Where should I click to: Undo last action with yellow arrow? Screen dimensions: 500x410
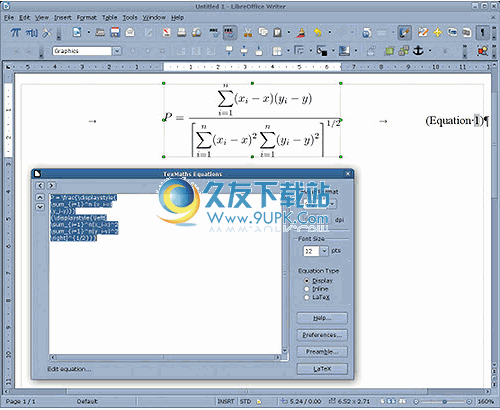point(318,32)
